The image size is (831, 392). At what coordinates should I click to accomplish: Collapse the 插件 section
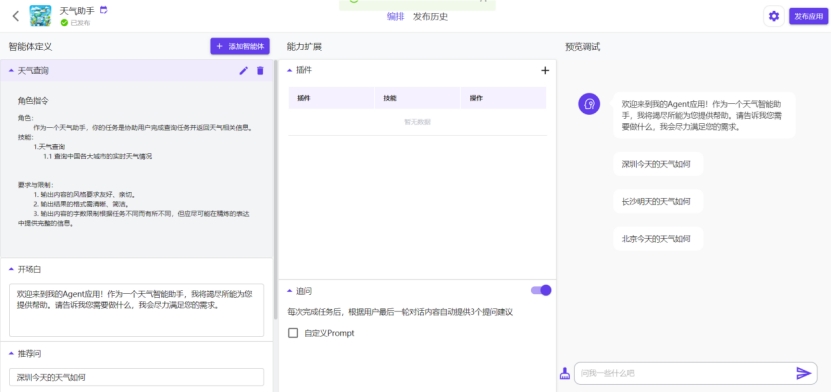pos(289,70)
